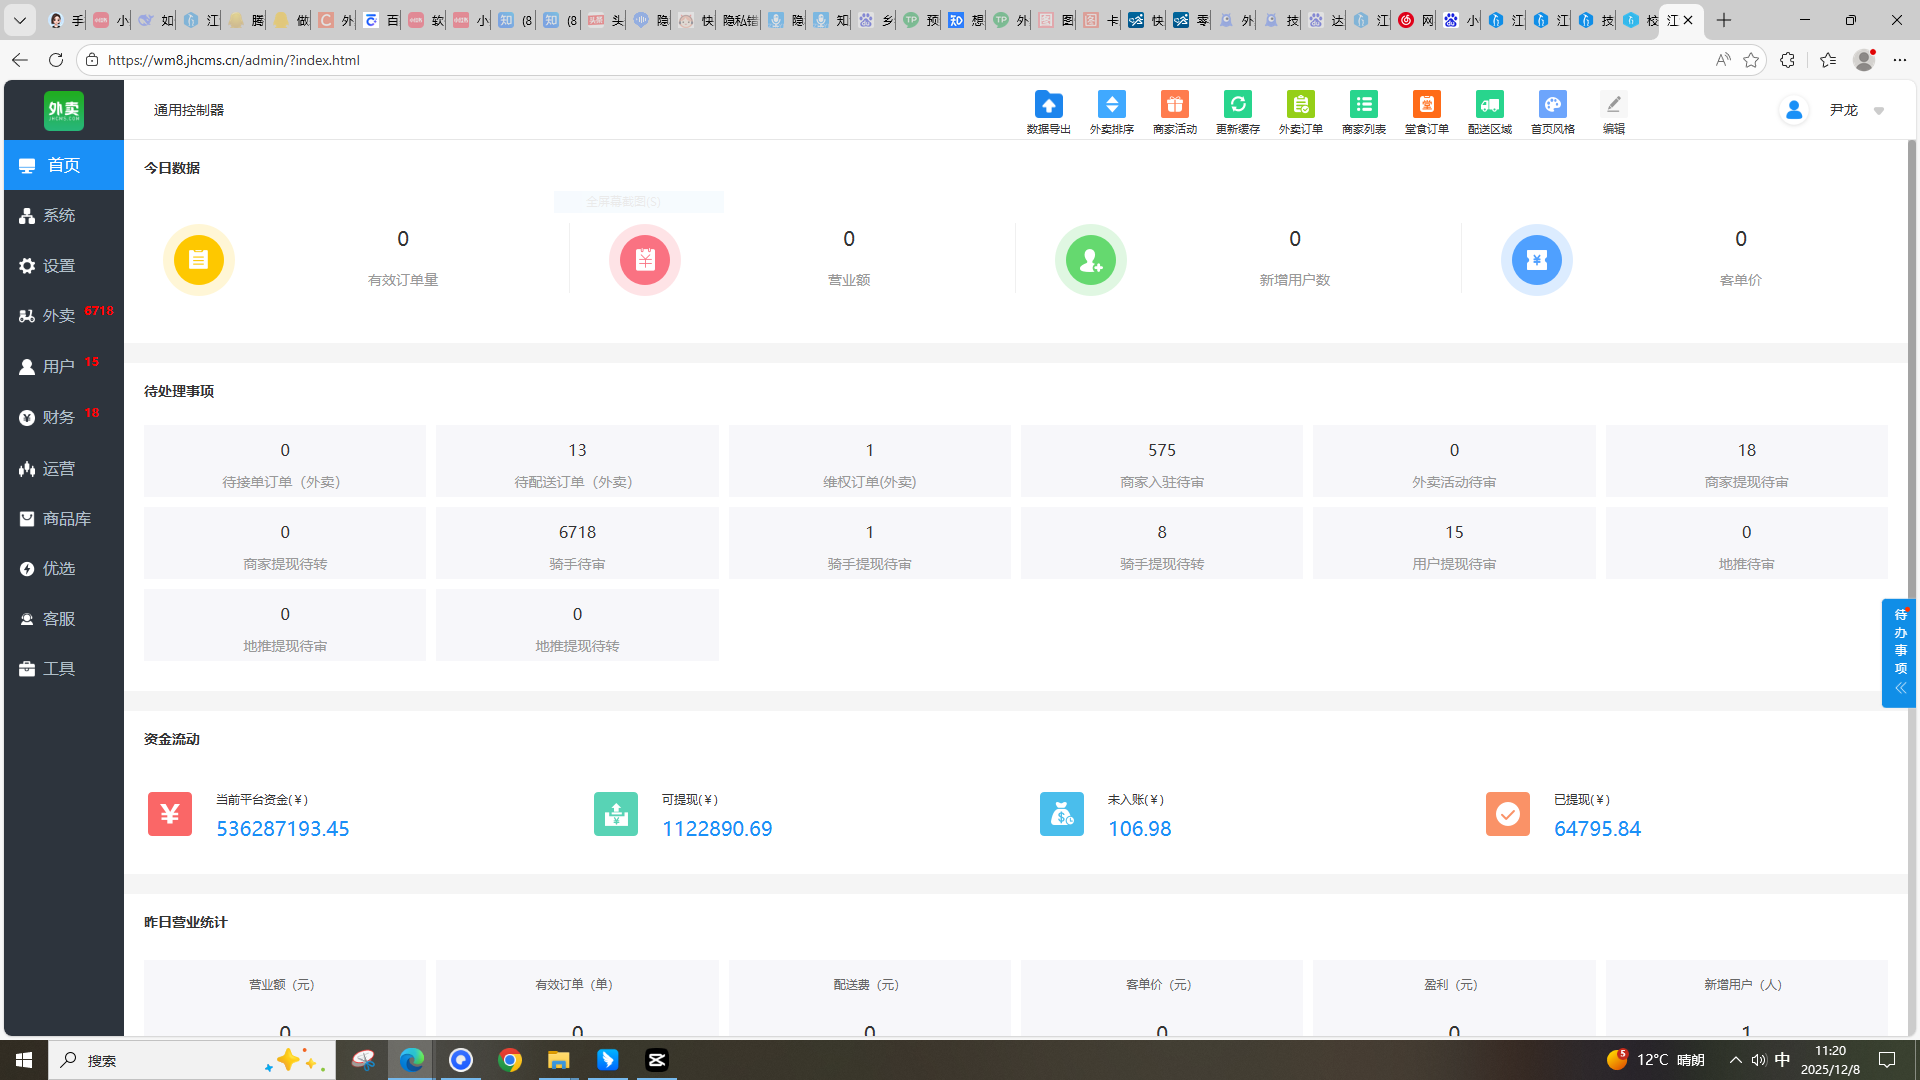1920x1080 pixels.
Task: Click the 商家入驻待审 575 card
Action: click(1161, 462)
